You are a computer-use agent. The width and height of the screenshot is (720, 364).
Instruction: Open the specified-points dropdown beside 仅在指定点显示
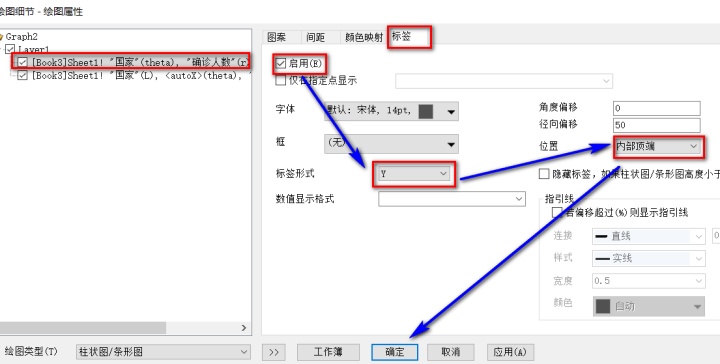(504, 81)
